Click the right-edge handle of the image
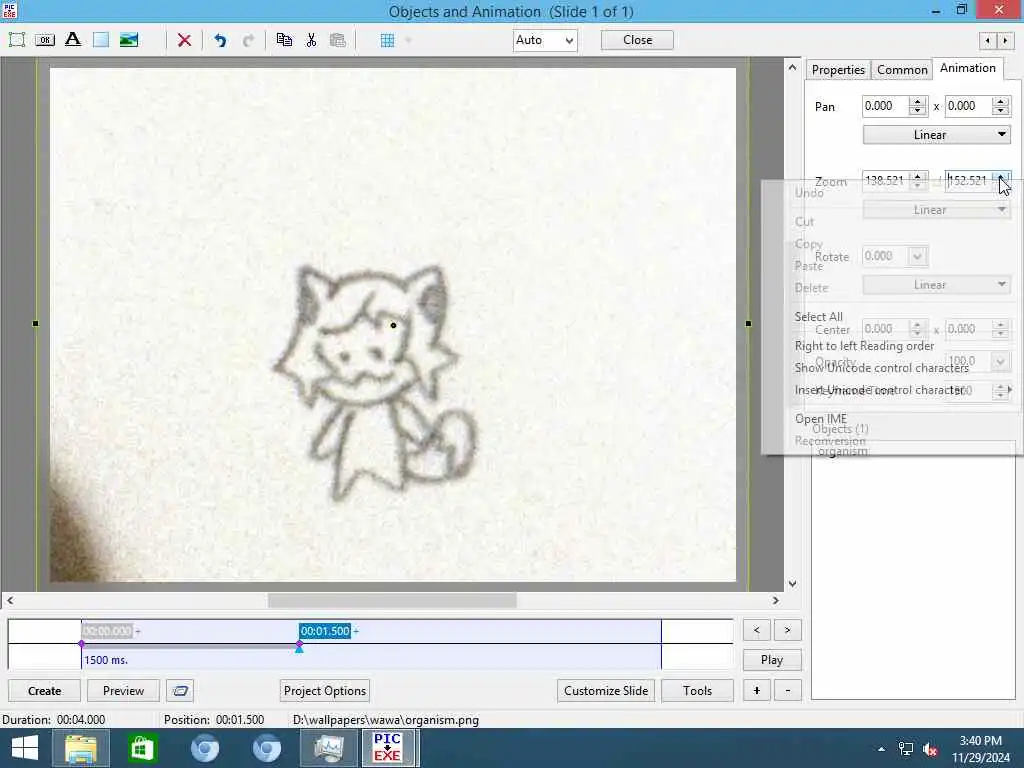1024x768 pixels. click(748, 323)
